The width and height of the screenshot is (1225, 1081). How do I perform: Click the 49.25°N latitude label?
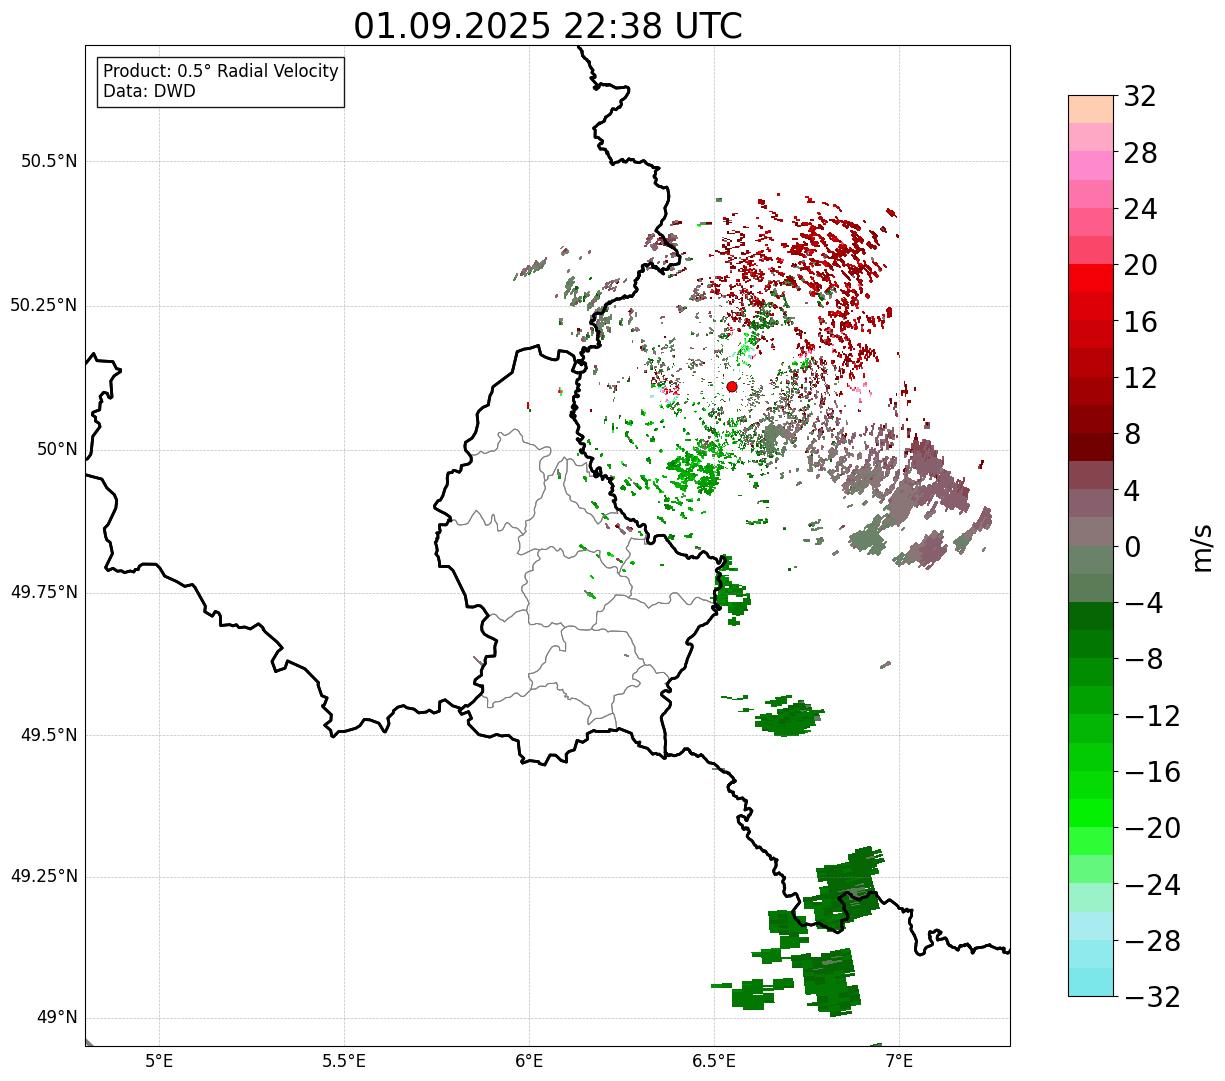[44, 877]
